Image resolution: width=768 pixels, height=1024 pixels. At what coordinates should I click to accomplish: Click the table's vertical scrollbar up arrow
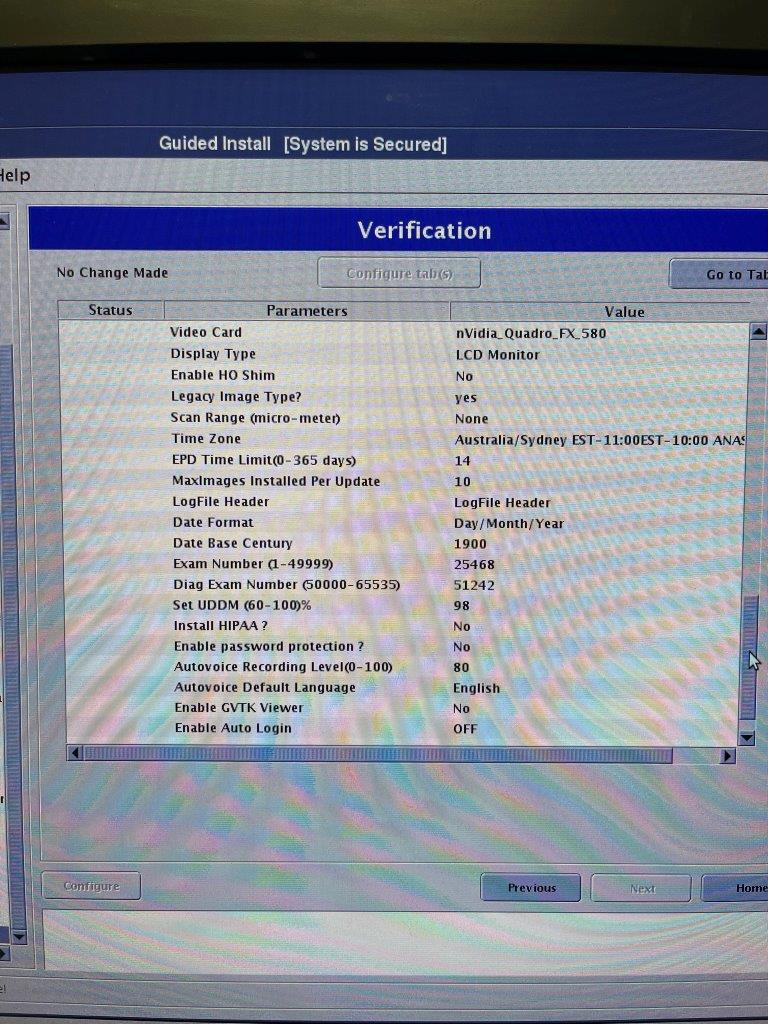(757, 332)
